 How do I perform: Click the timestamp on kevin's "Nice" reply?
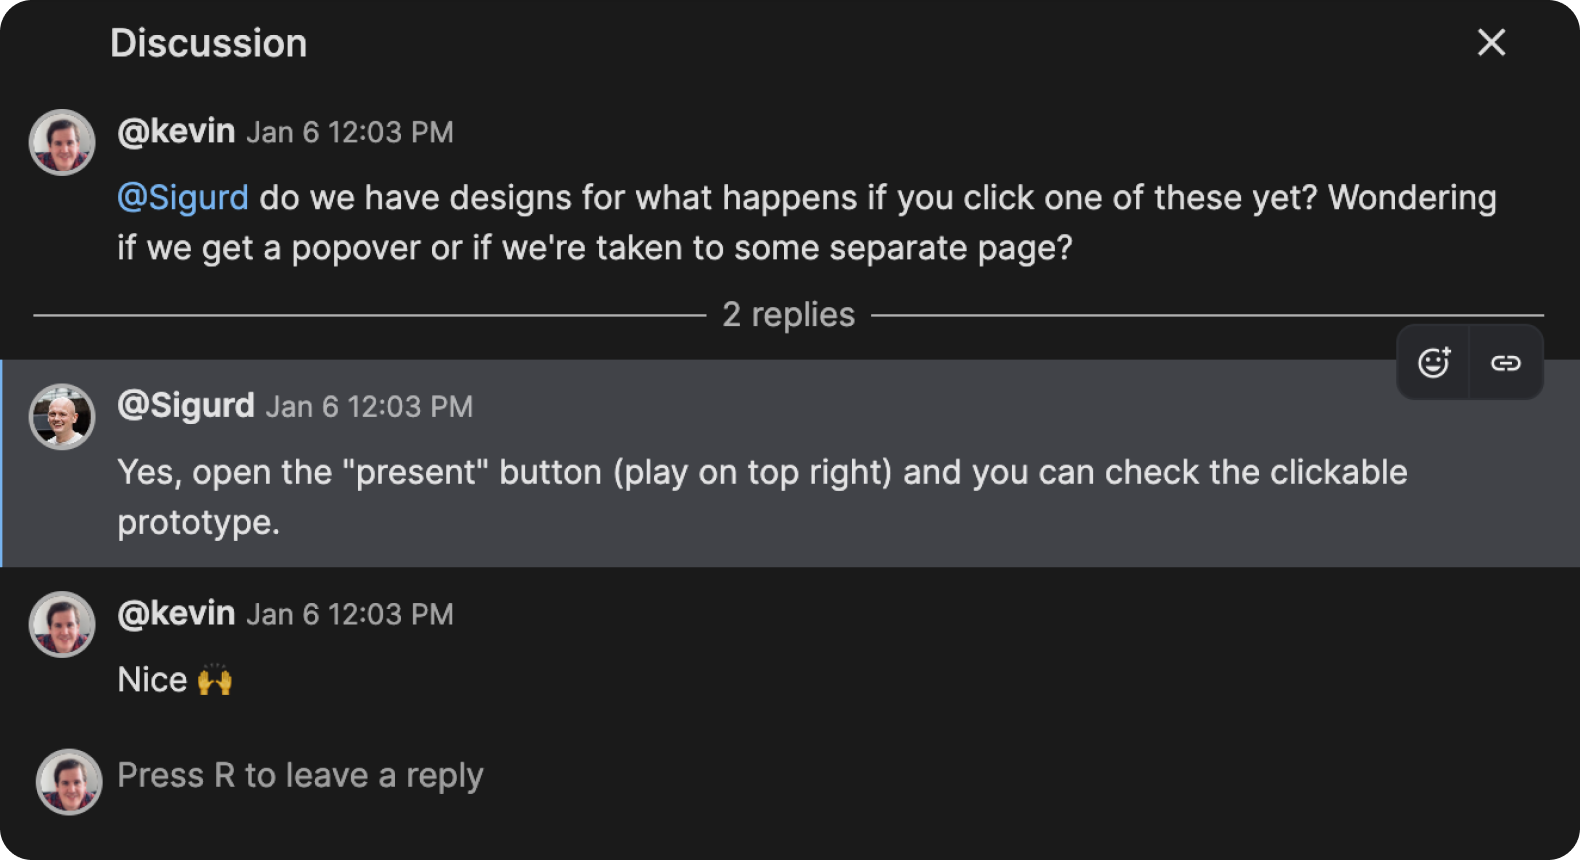350,614
